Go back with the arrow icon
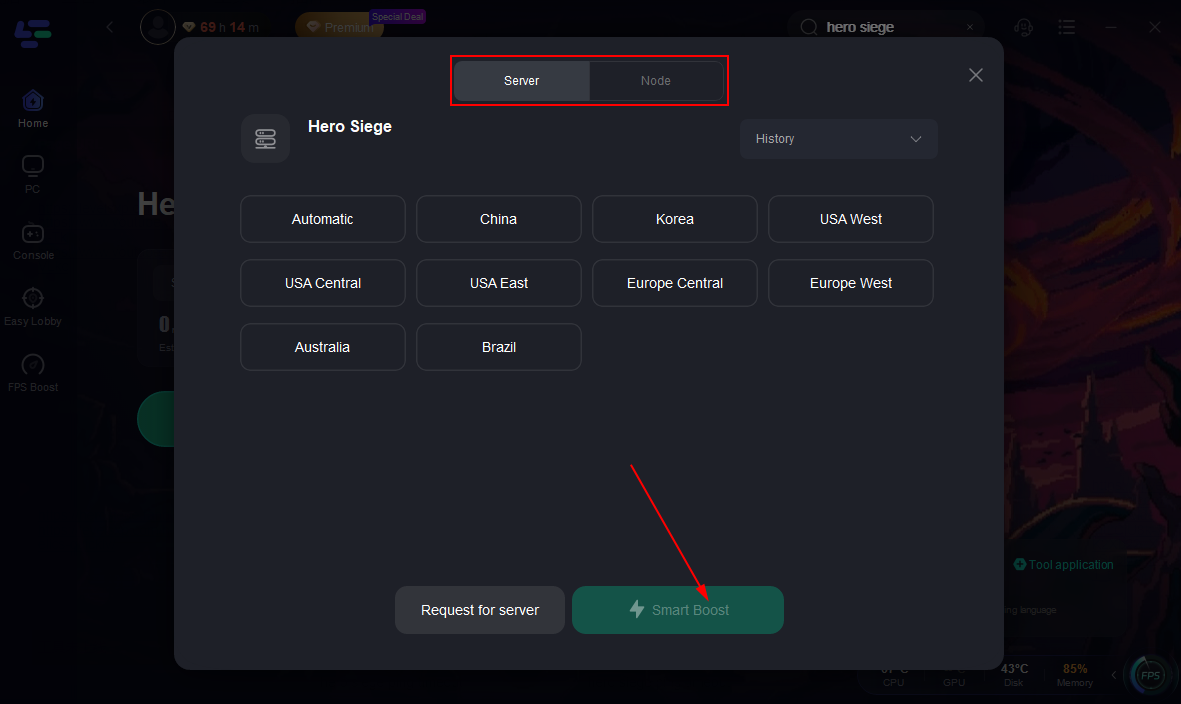This screenshot has height=704, width=1181. (x=110, y=27)
